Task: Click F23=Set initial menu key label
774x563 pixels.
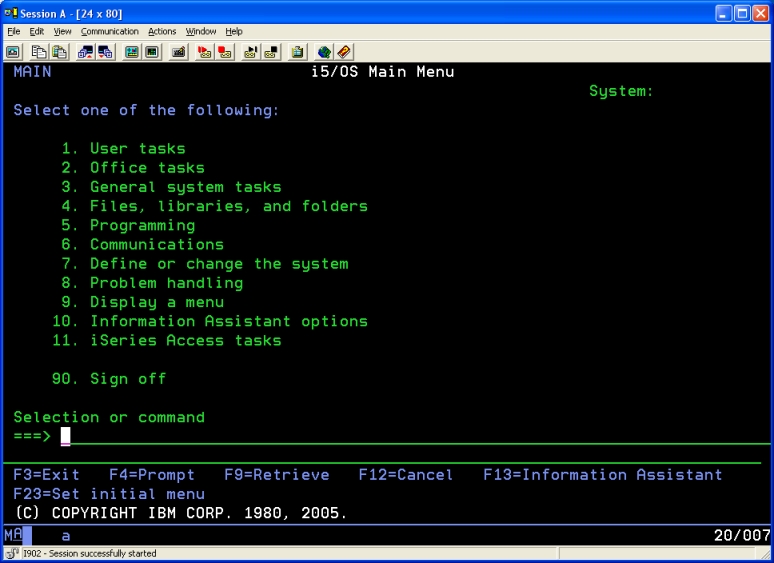Action: coord(109,494)
